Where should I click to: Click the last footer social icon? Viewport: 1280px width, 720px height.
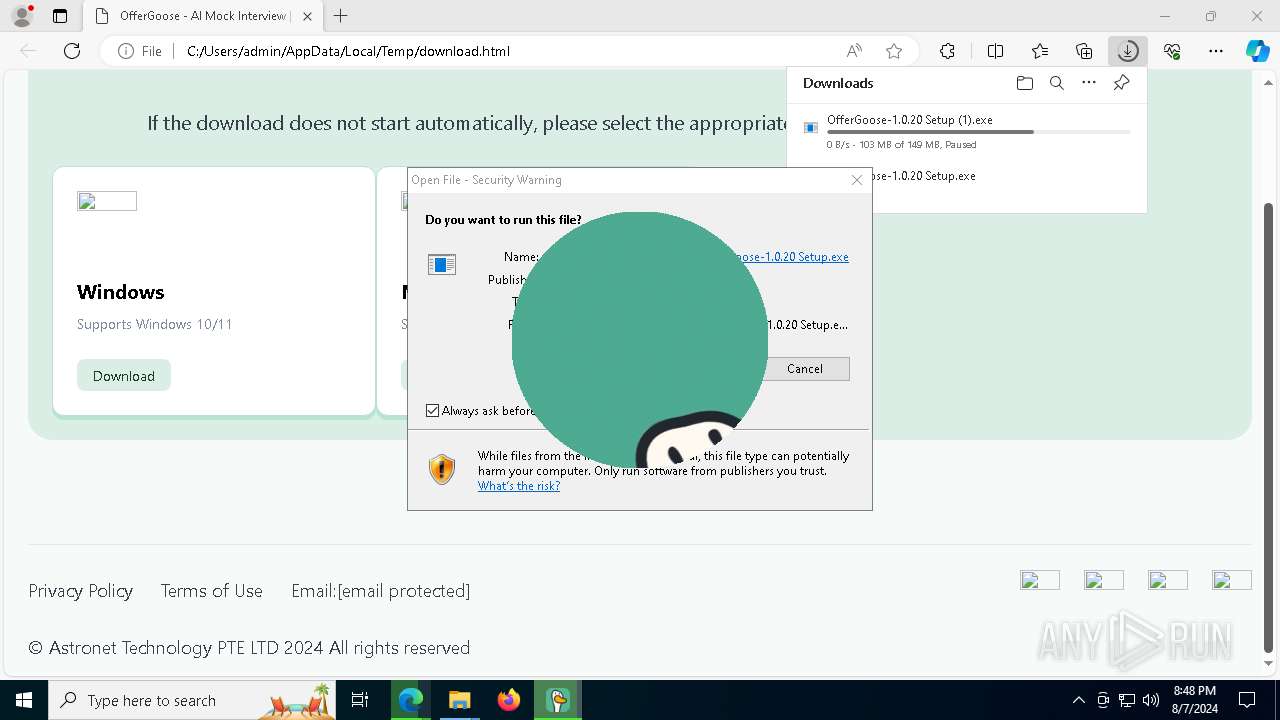coord(1232,580)
